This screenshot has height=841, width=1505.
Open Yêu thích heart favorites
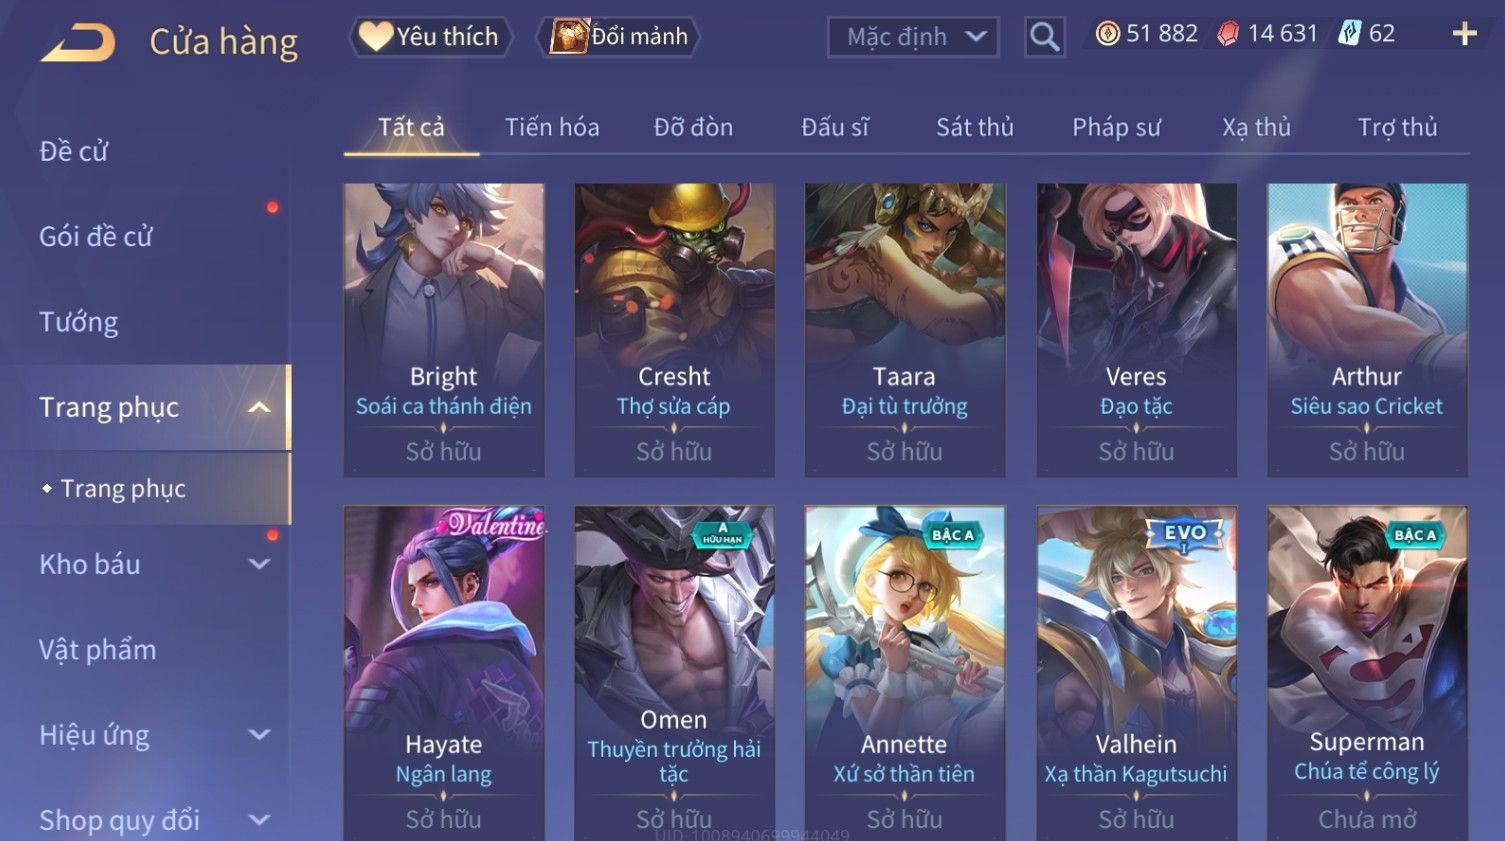click(x=430, y=37)
